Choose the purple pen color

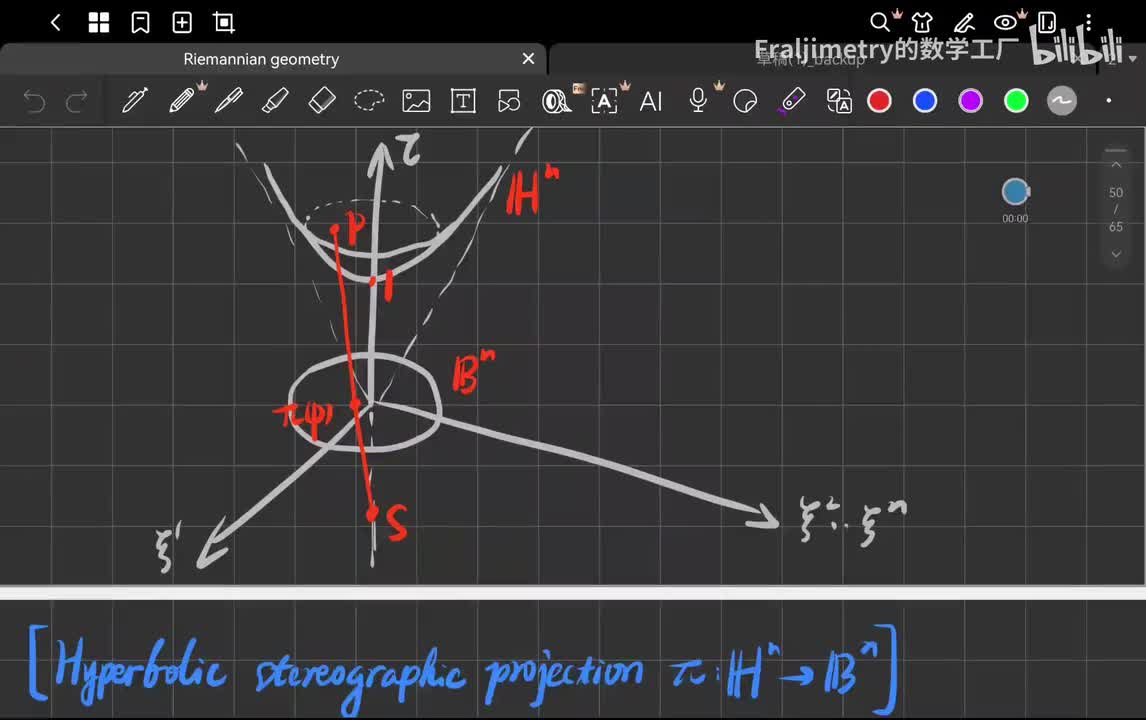pos(971,101)
